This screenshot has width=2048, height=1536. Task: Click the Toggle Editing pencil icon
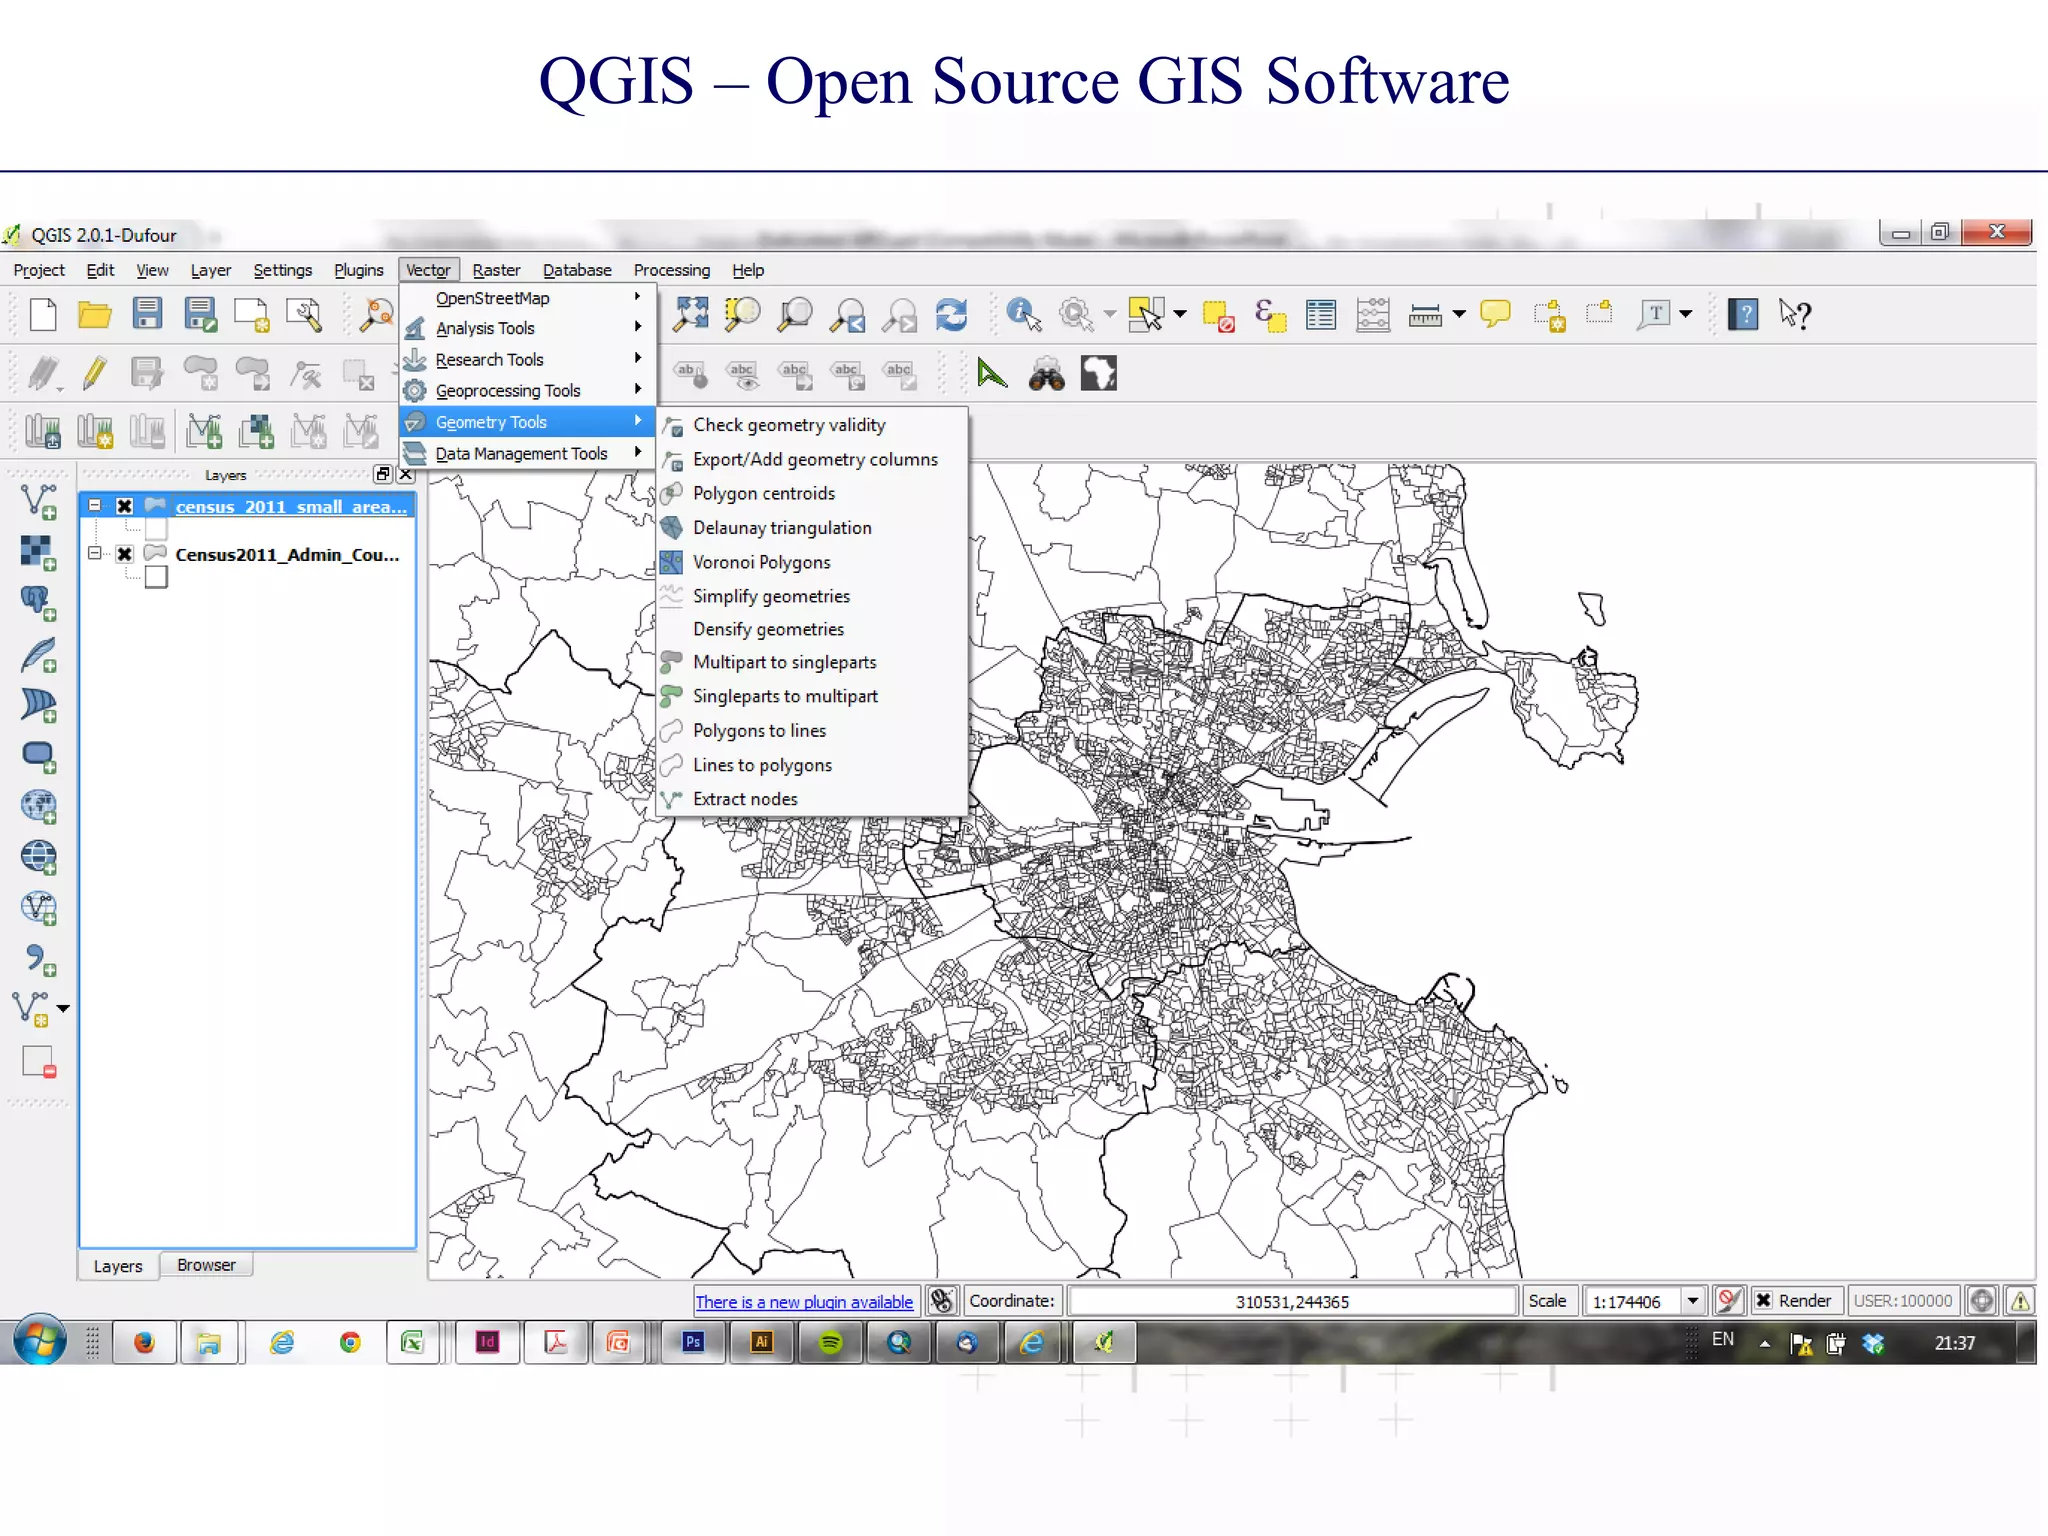(94, 373)
